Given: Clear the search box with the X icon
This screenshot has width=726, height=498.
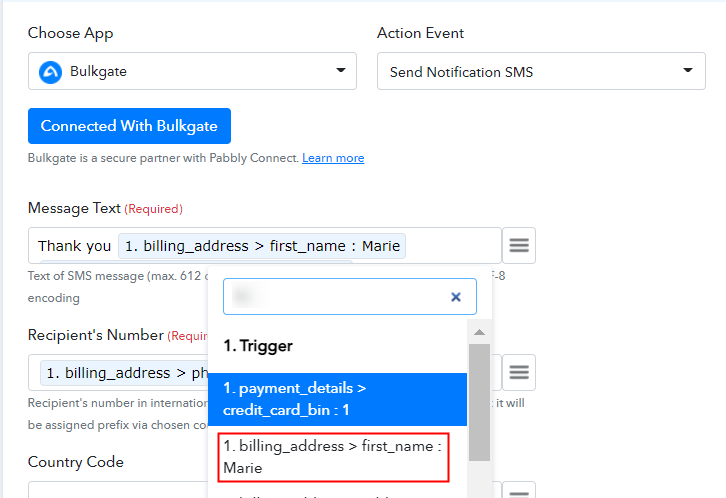Looking at the screenshot, I should pos(456,297).
